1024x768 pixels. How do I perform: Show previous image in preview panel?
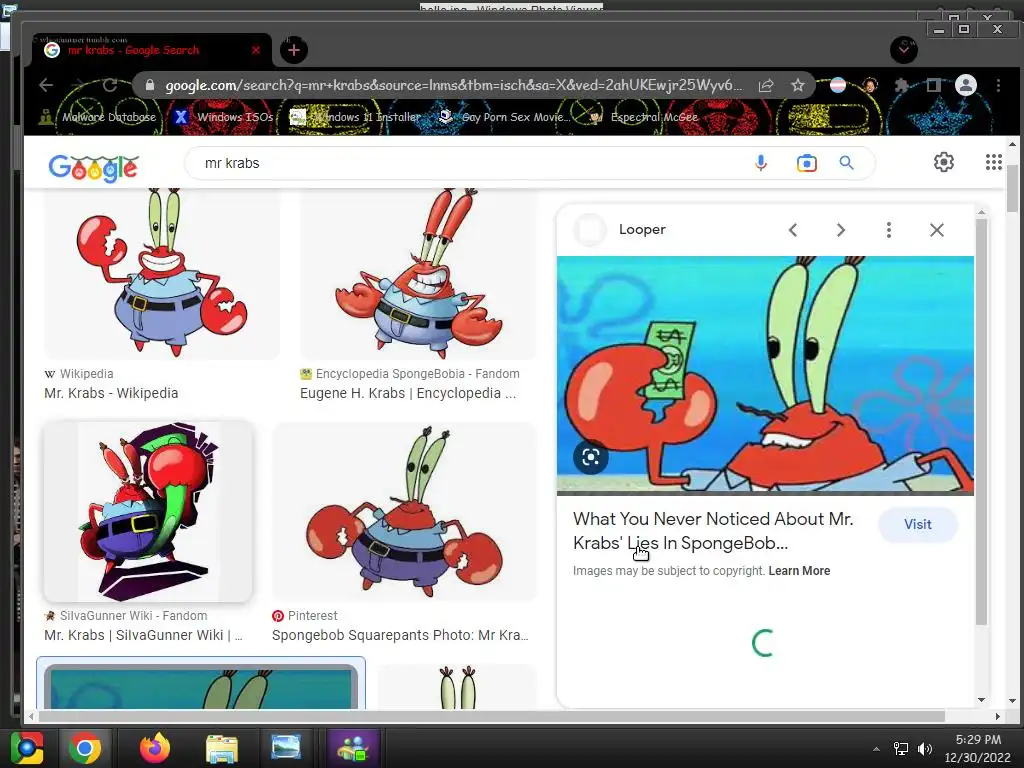point(793,230)
